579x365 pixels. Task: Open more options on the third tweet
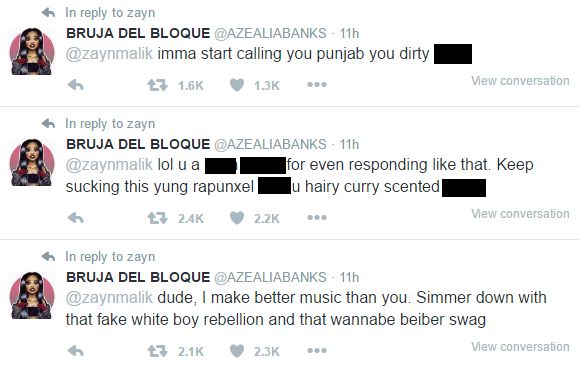(317, 351)
